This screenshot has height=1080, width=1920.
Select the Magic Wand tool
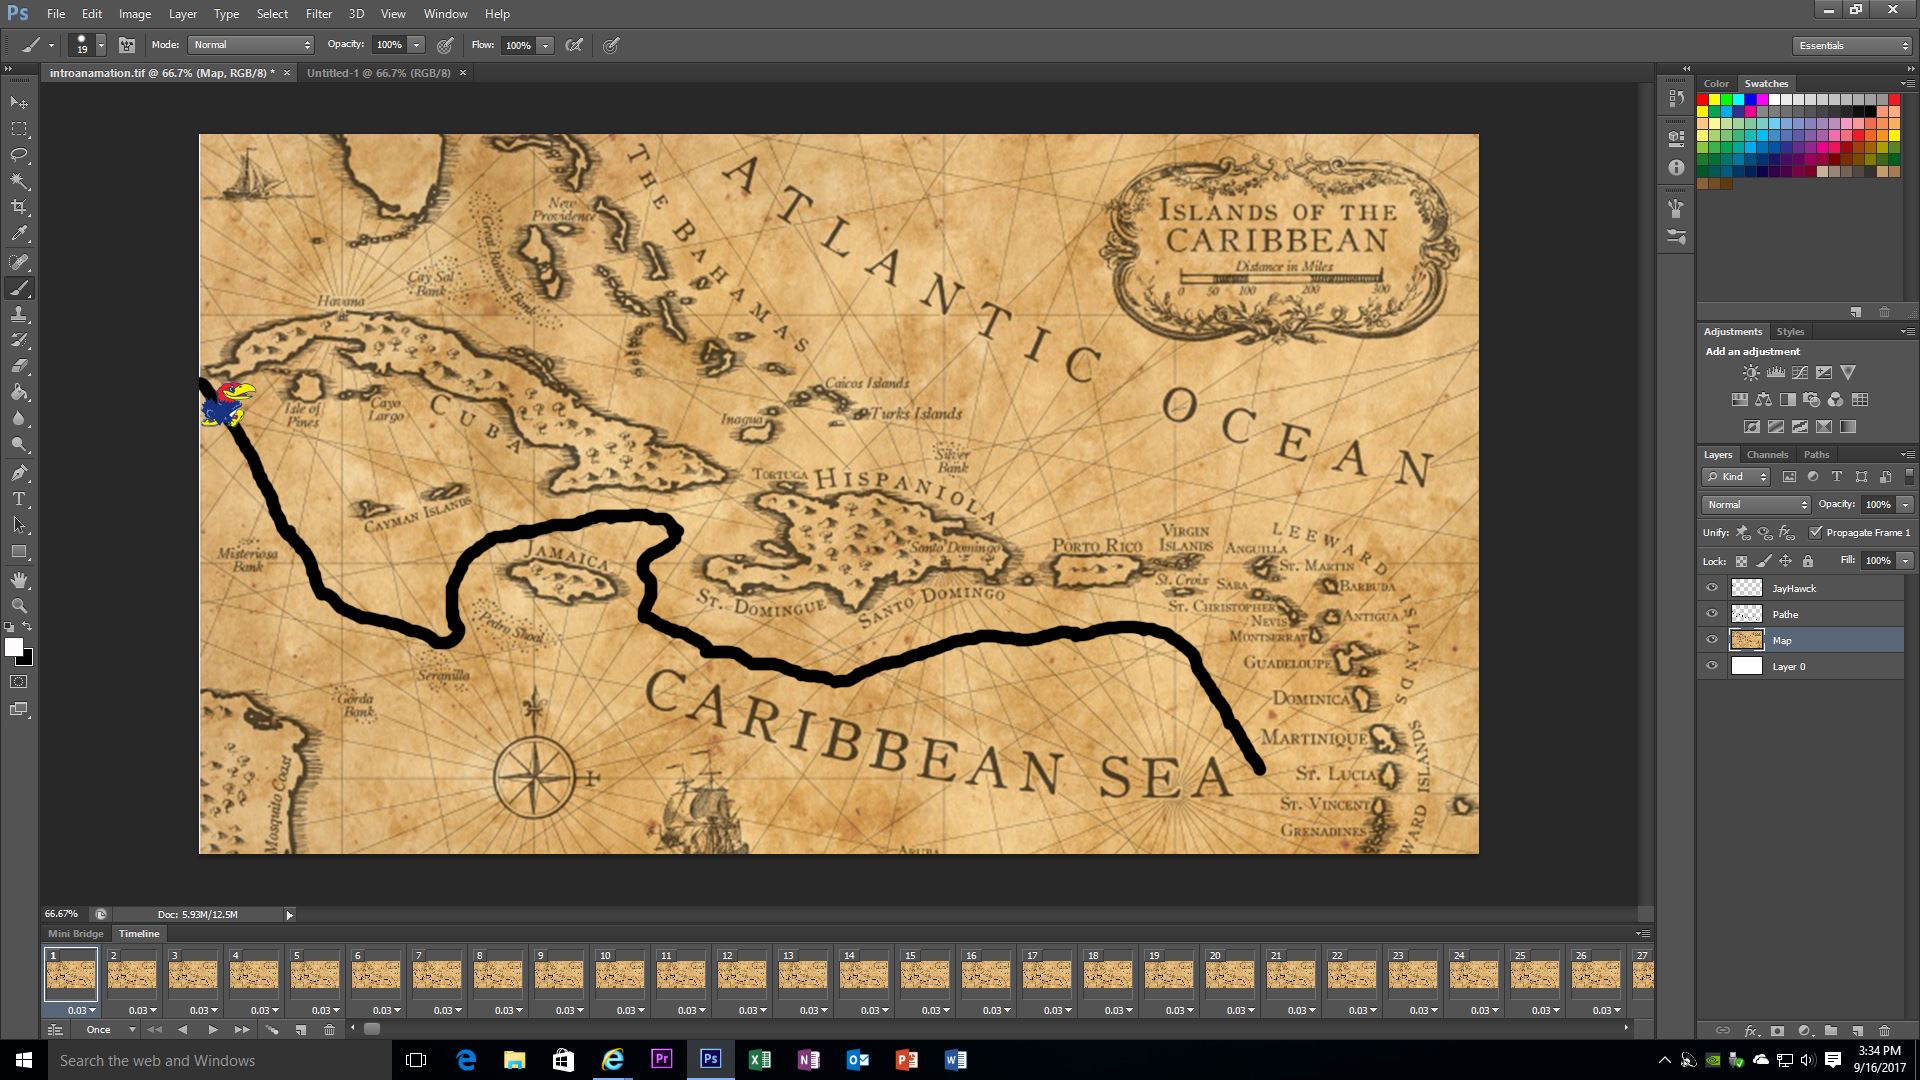[19, 181]
